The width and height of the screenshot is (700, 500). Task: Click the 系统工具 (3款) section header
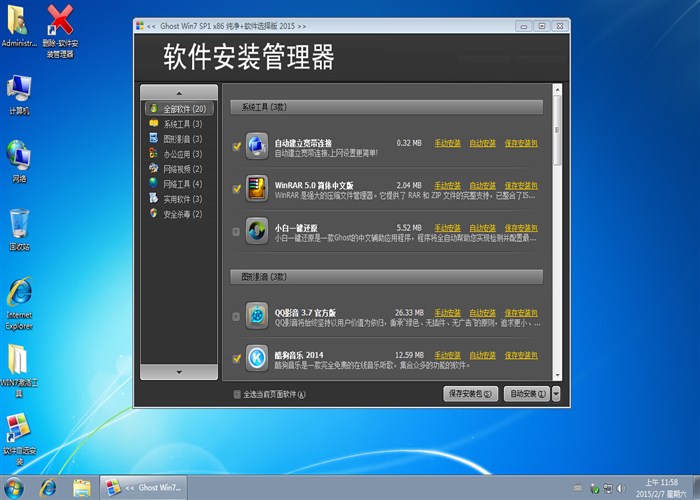tap(387, 107)
